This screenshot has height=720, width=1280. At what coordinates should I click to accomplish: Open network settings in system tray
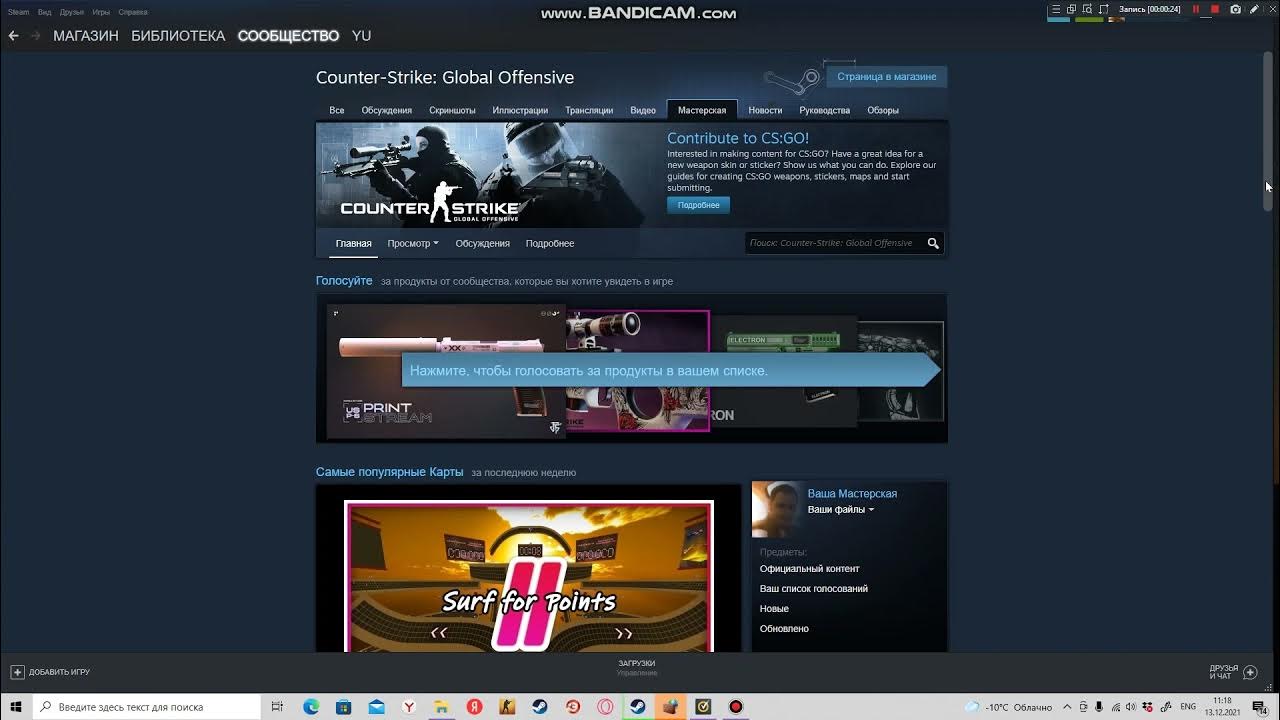(1117, 707)
